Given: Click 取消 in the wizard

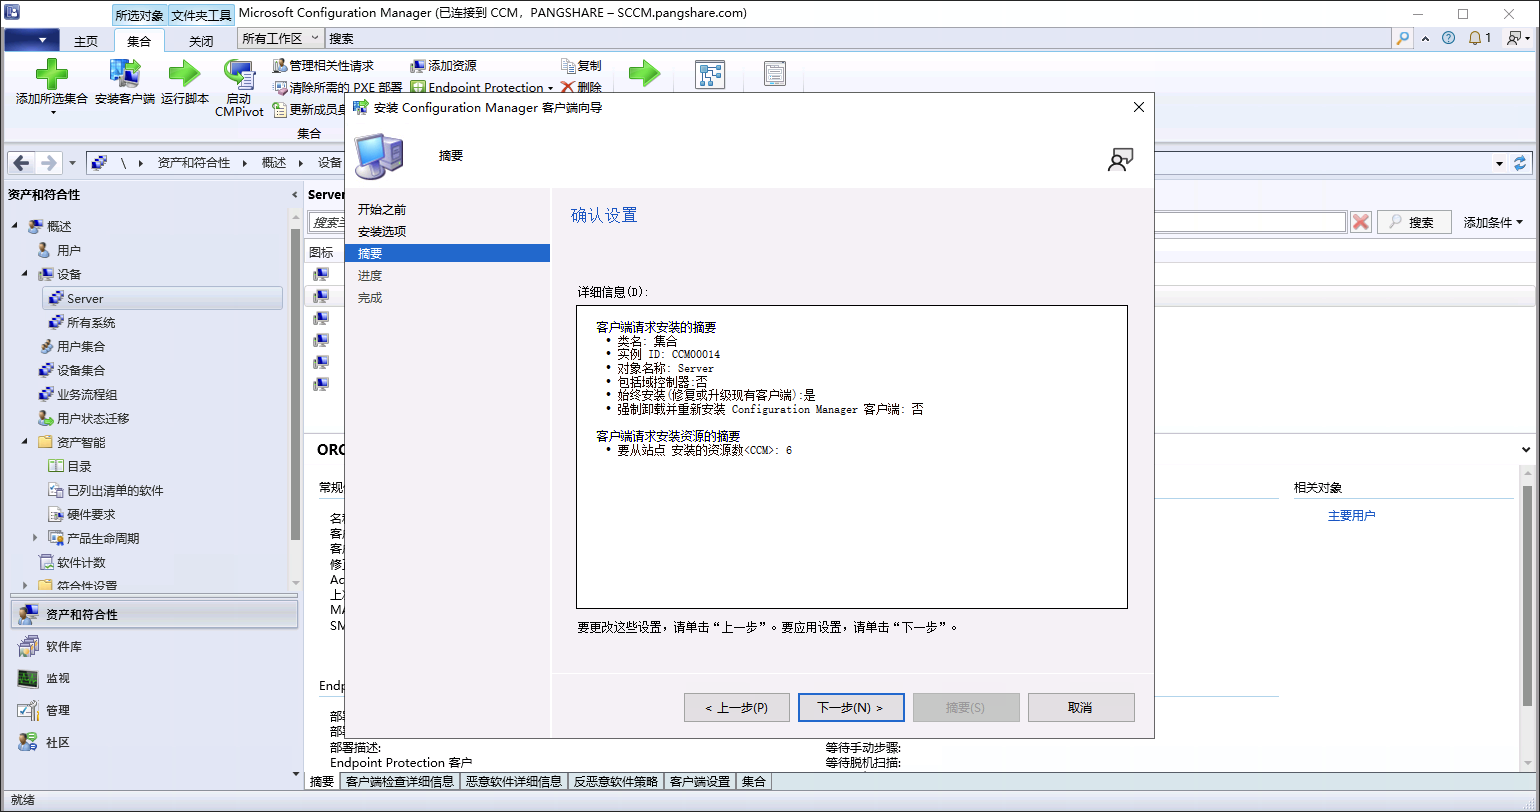Looking at the screenshot, I should (1081, 707).
